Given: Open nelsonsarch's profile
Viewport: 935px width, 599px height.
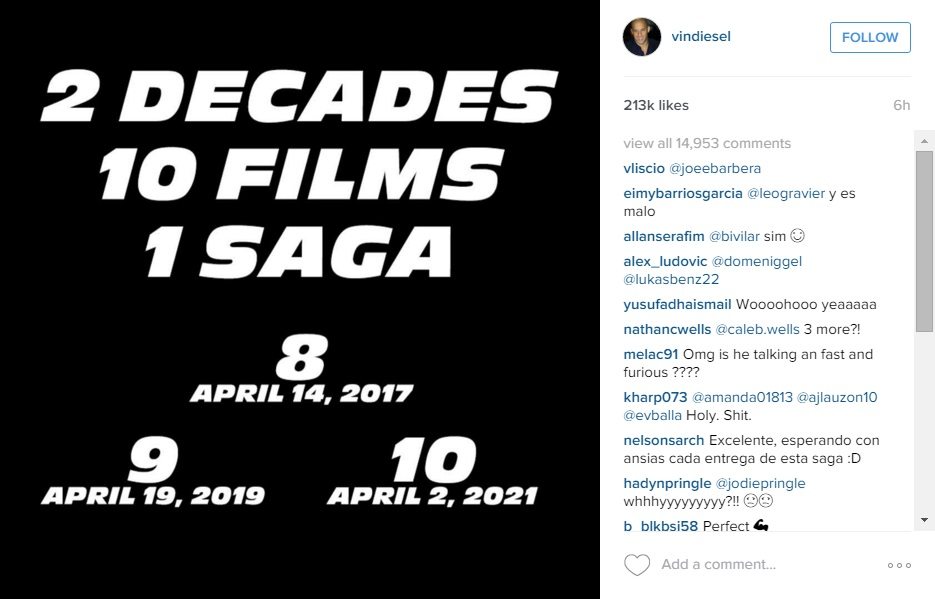Looking at the screenshot, I should point(664,440).
